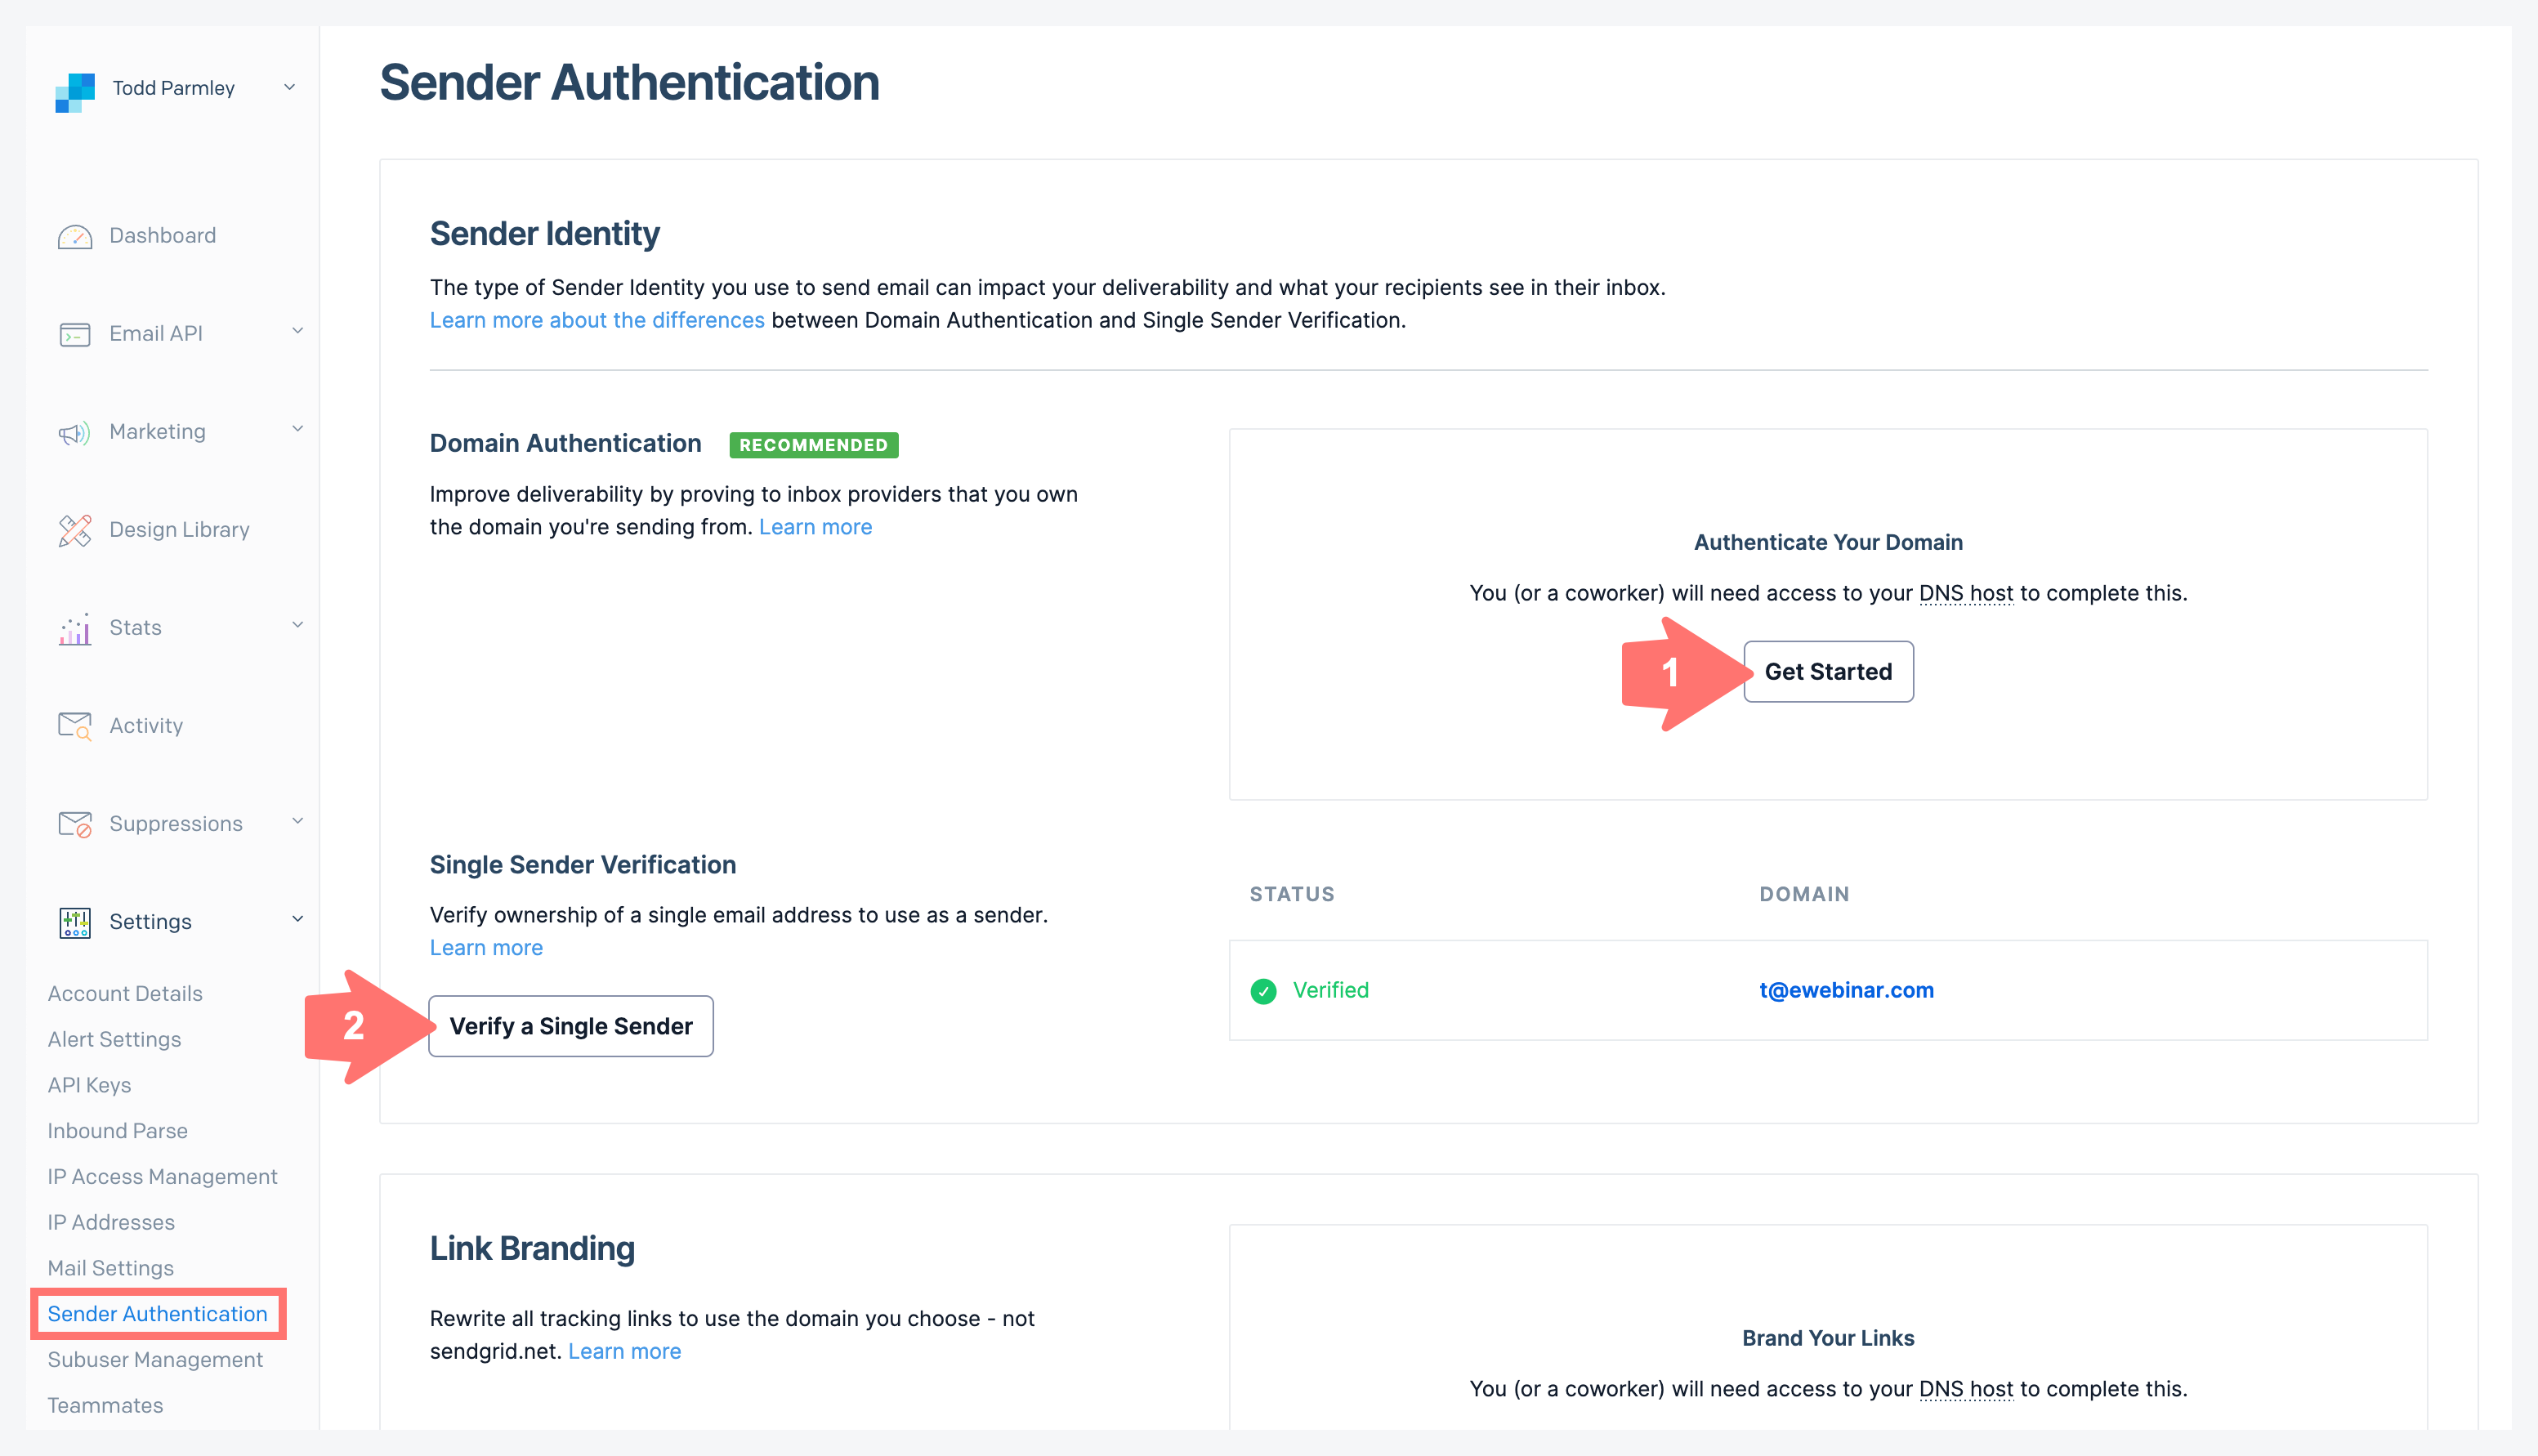Screen dimensions: 2538x1456
Task: Click the Email API terminal icon
Action: (75, 334)
